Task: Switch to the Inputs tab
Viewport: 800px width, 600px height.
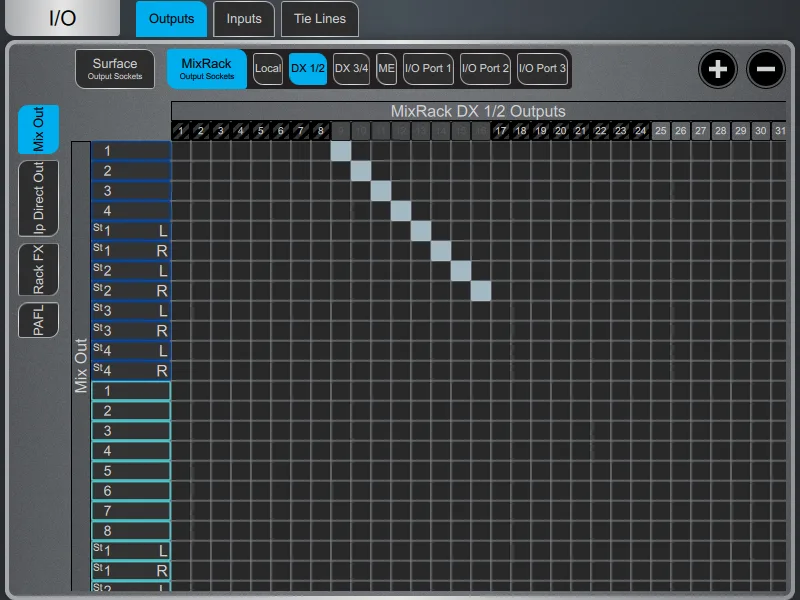Action: (x=244, y=19)
